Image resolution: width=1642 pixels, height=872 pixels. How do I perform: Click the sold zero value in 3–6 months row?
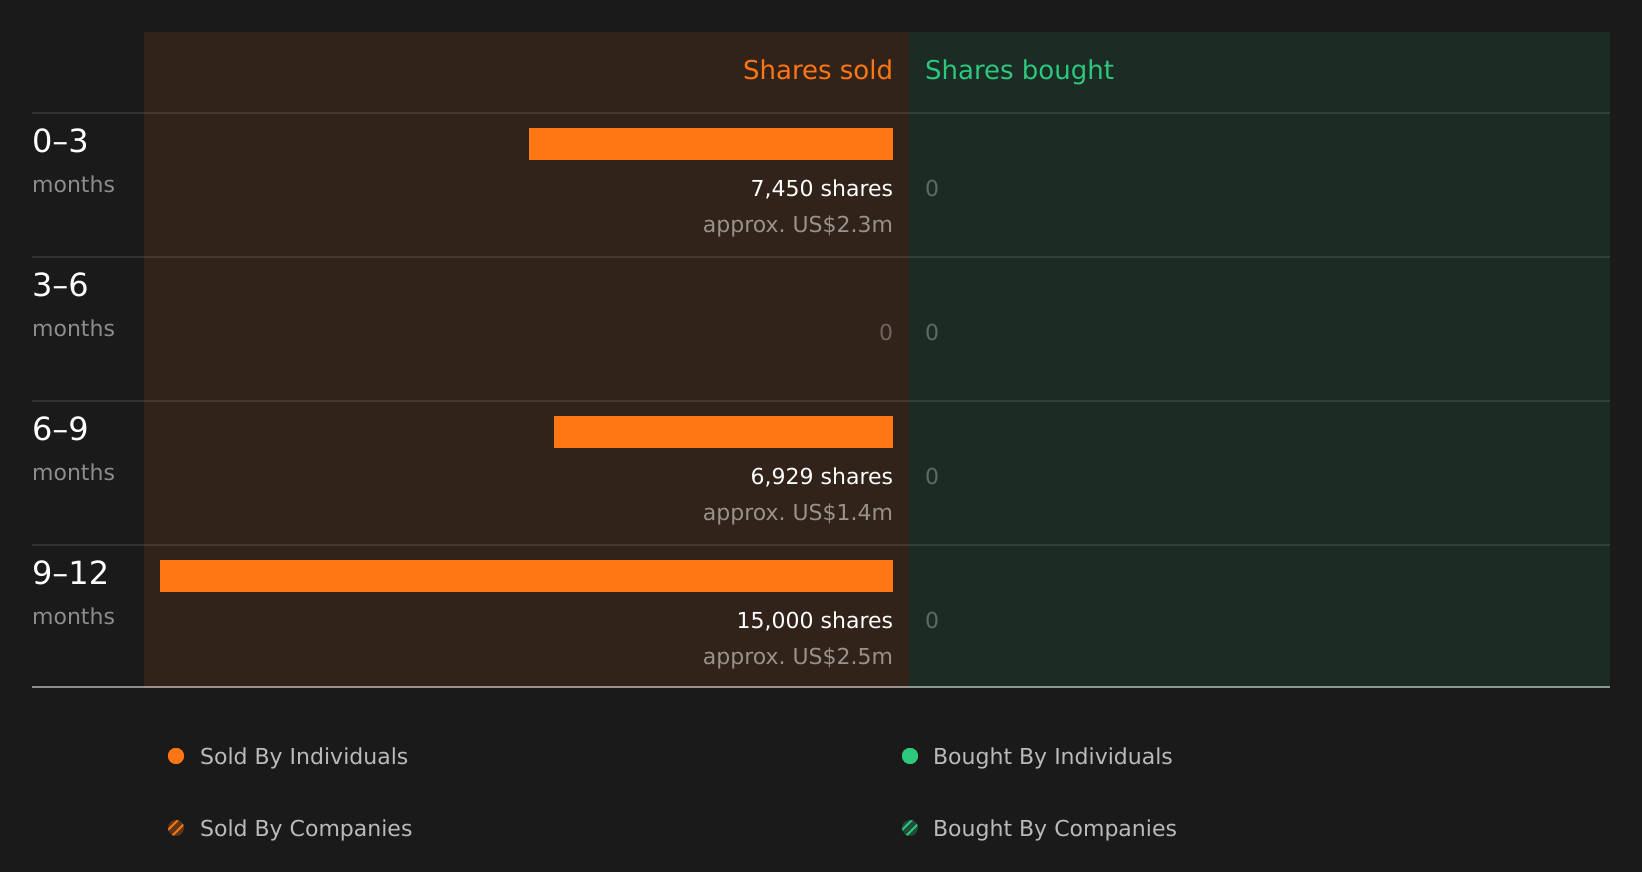(x=885, y=333)
